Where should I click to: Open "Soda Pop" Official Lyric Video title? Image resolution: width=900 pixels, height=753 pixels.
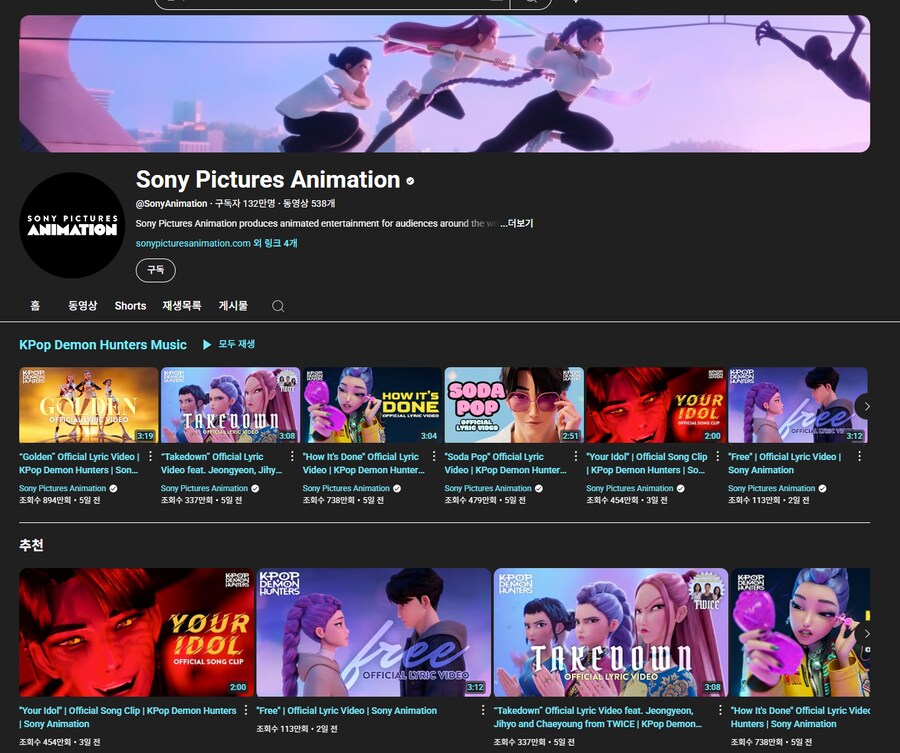[x=505, y=463]
